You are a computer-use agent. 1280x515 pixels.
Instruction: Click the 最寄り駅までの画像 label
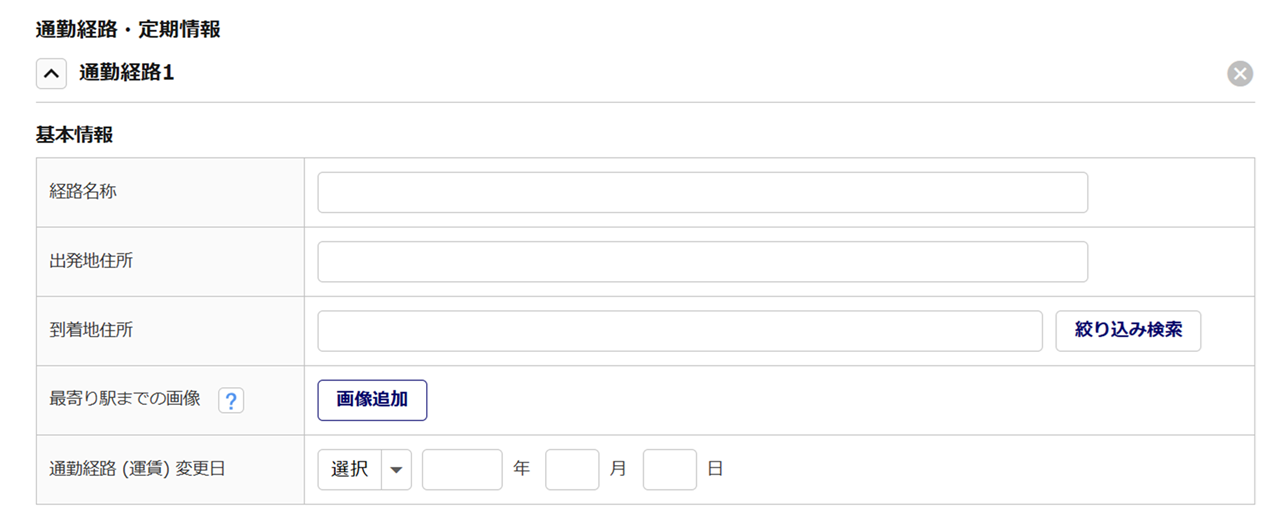[125, 399]
